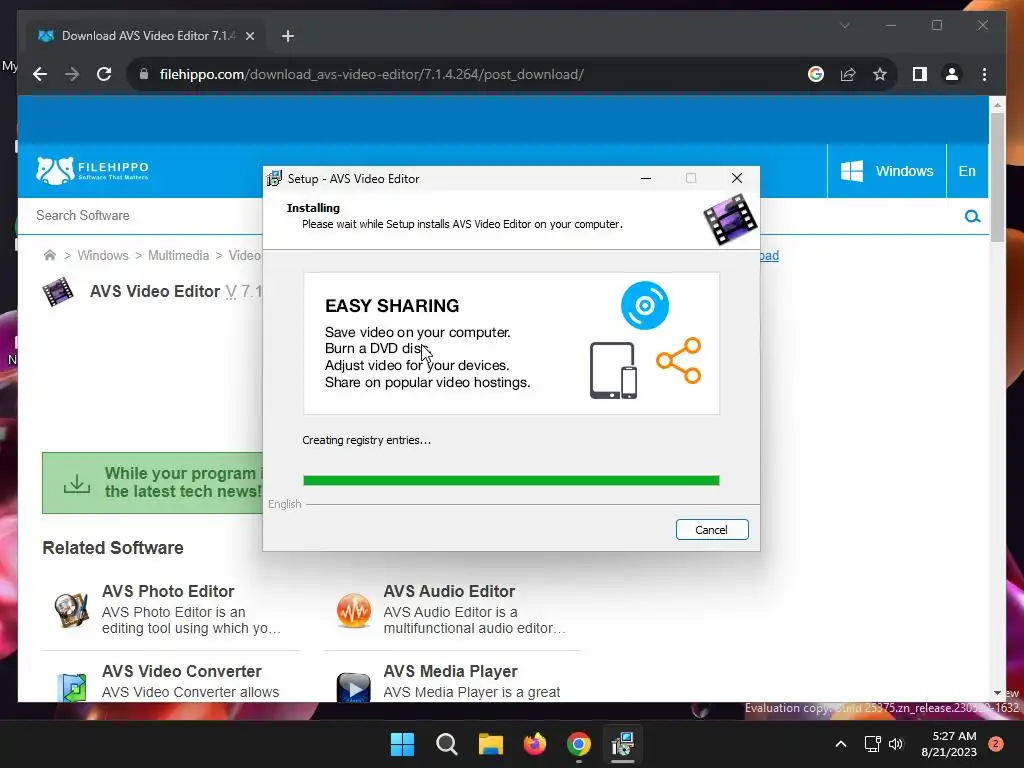Click the AVS Photo Editor icon
Screen dimensions: 1024x768
click(x=71, y=610)
